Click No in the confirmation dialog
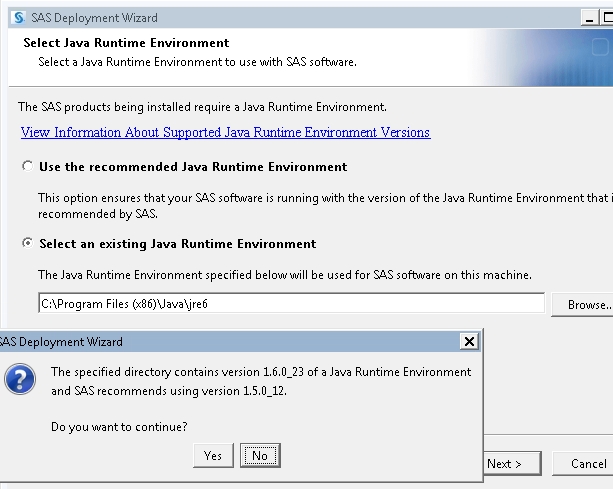The width and height of the screenshot is (613, 489). [x=260, y=455]
